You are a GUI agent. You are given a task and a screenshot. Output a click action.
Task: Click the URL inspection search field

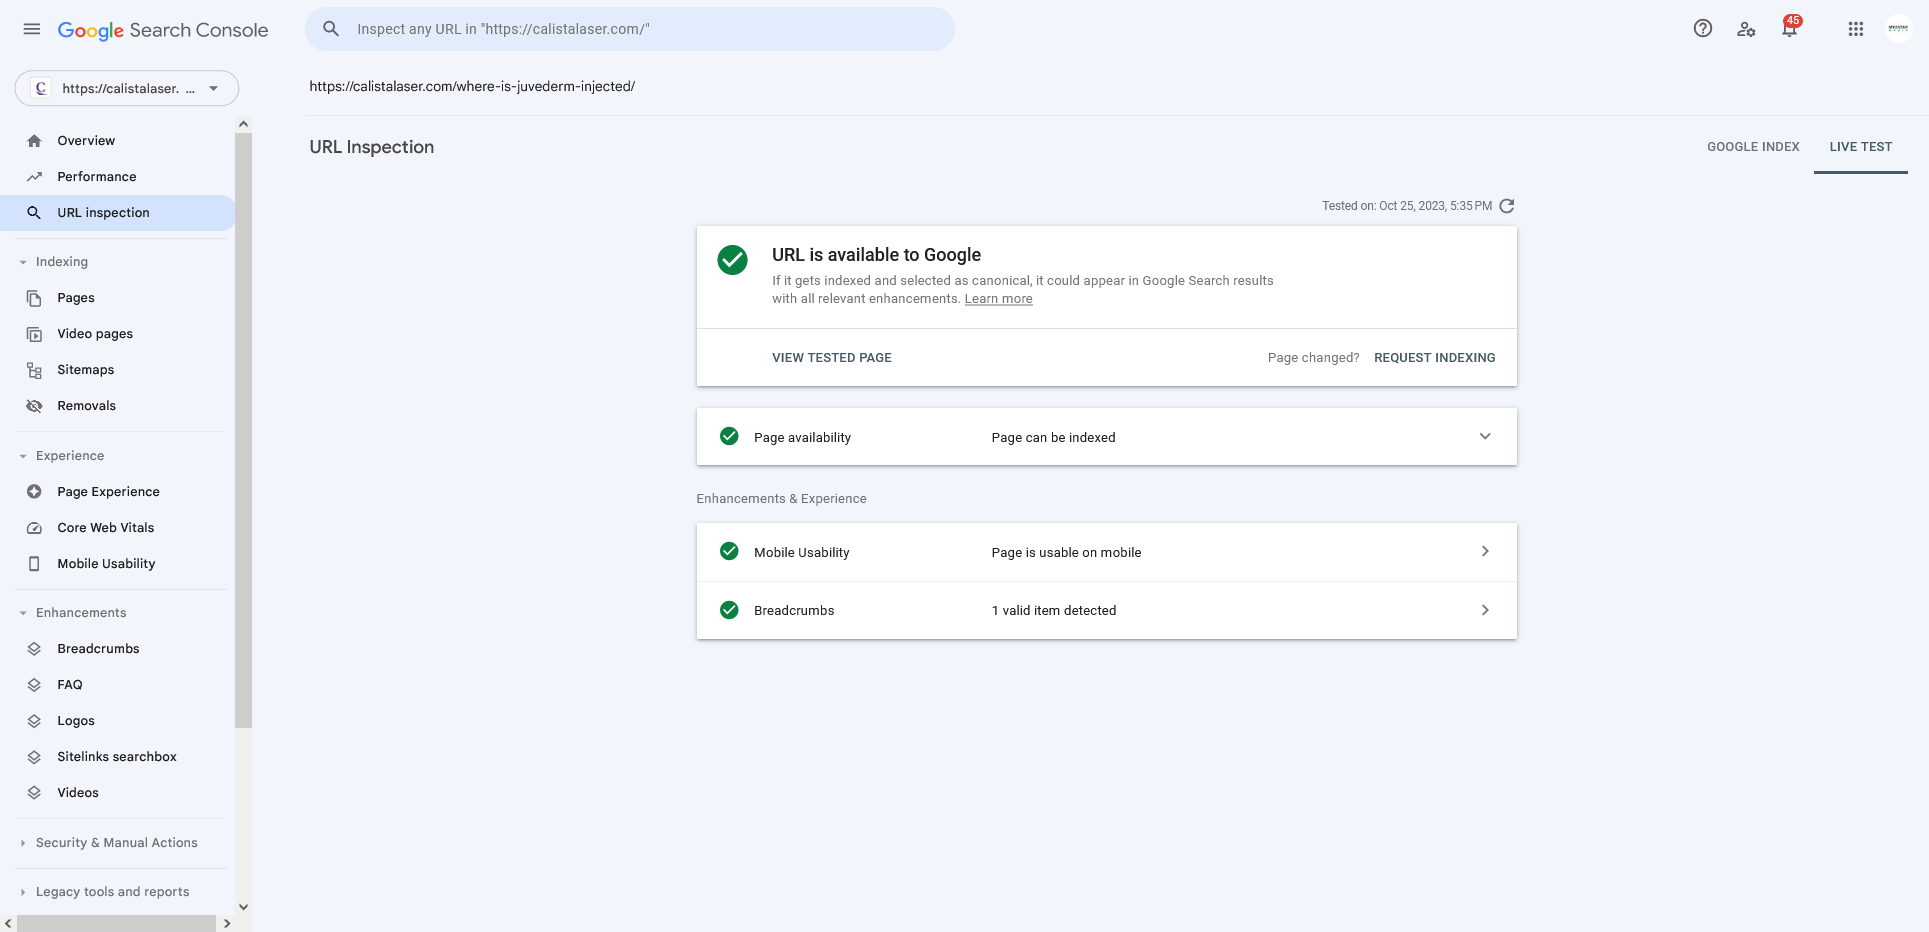click(630, 29)
